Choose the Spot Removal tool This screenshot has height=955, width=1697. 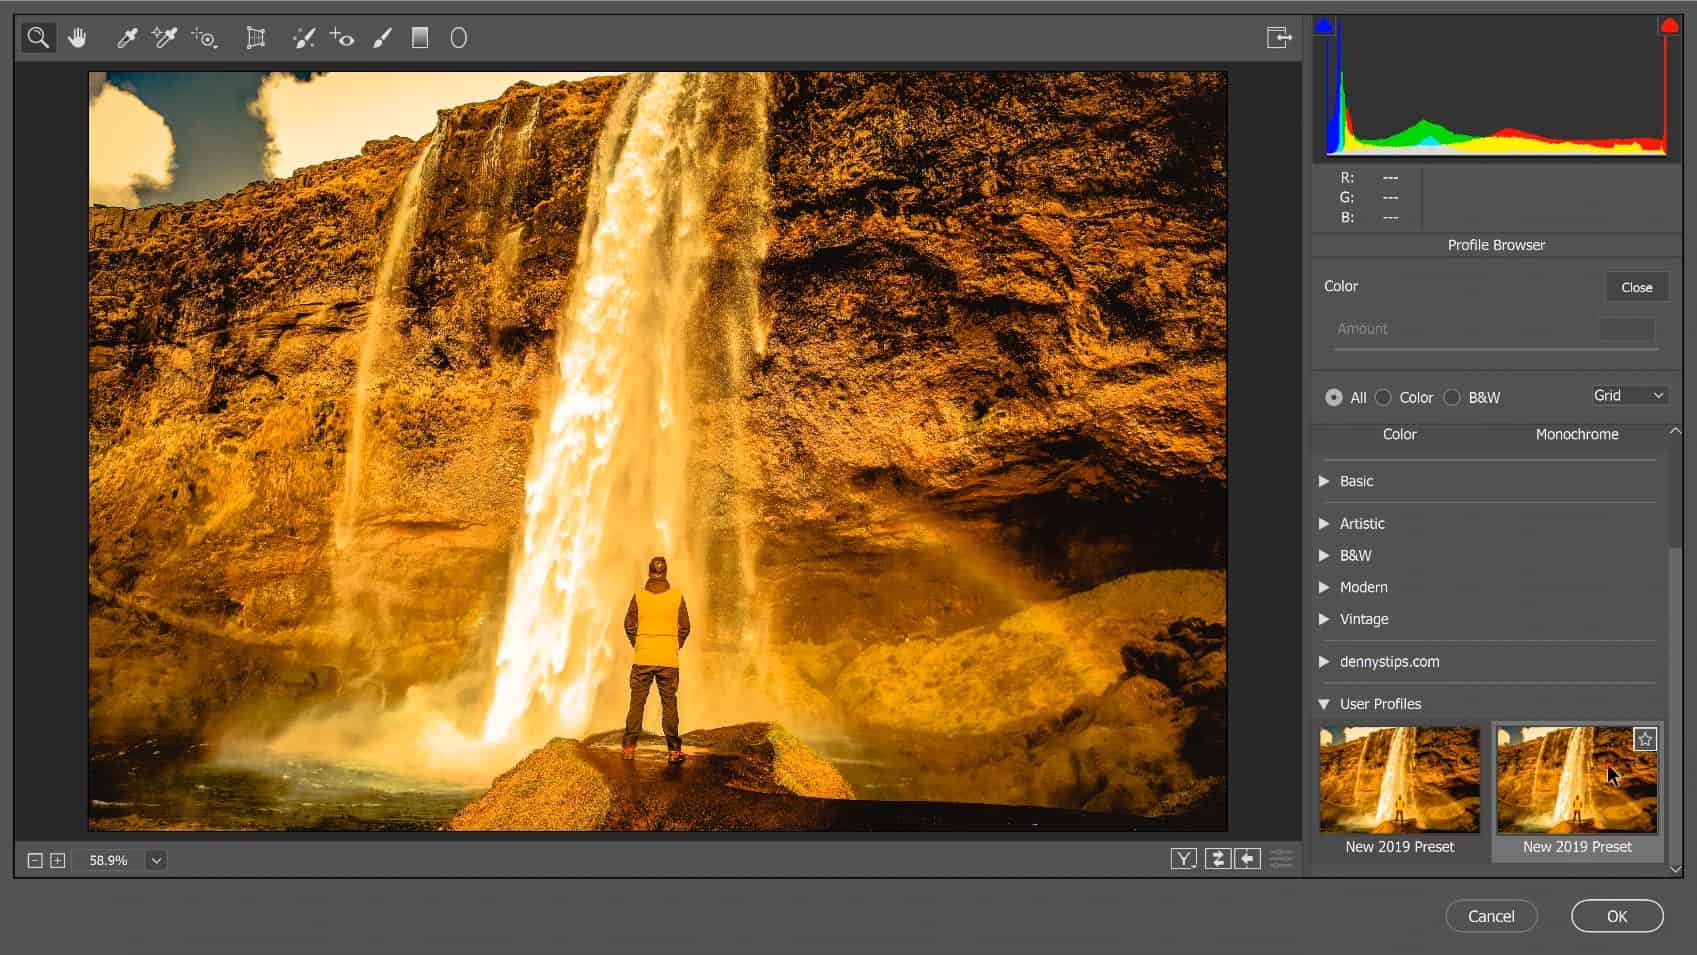pos(303,38)
